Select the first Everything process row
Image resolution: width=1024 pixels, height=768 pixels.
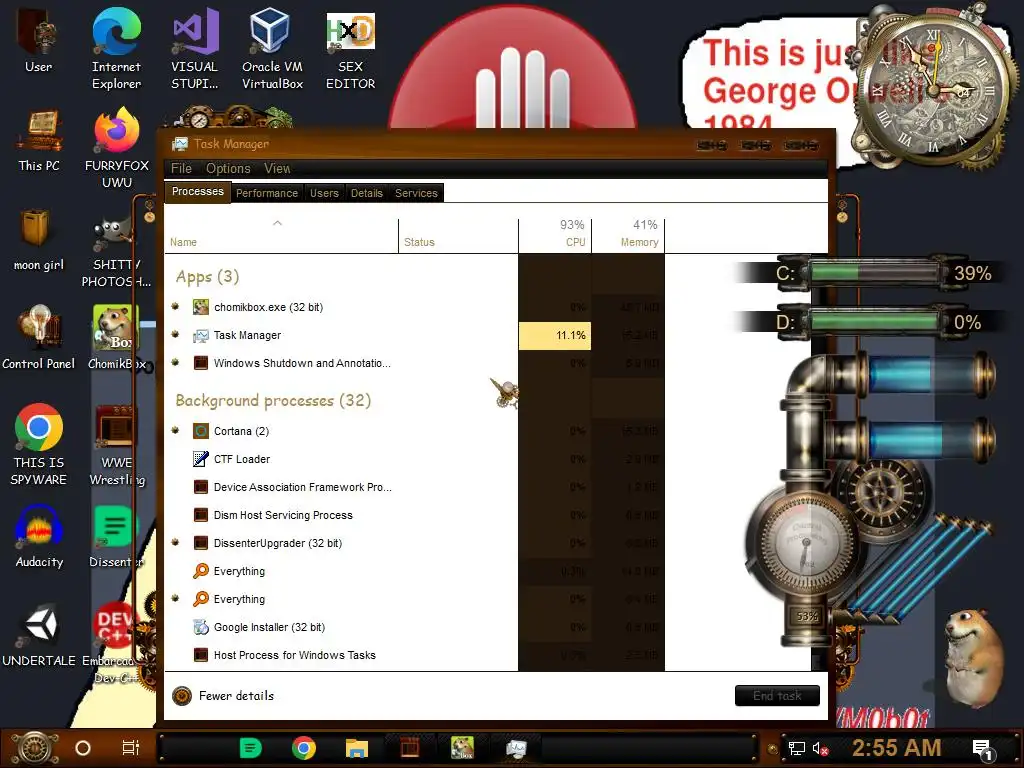click(x=415, y=571)
